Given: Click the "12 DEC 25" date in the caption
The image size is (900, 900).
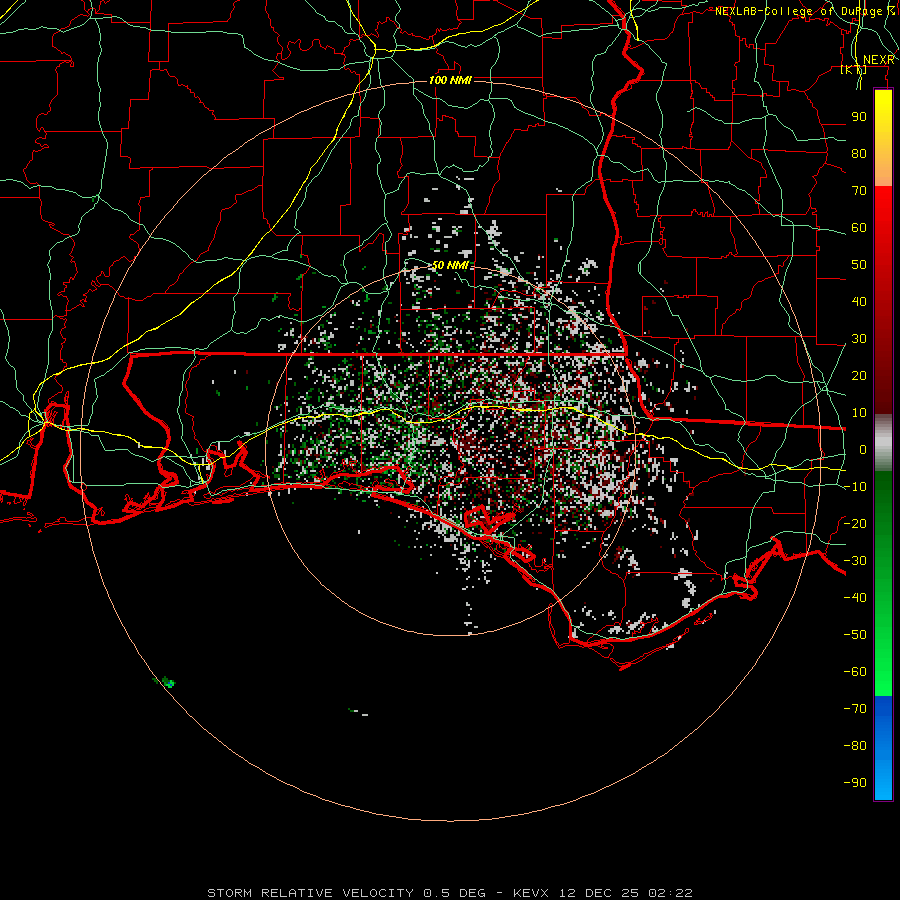Looking at the screenshot, I should [x=599, y=893].
